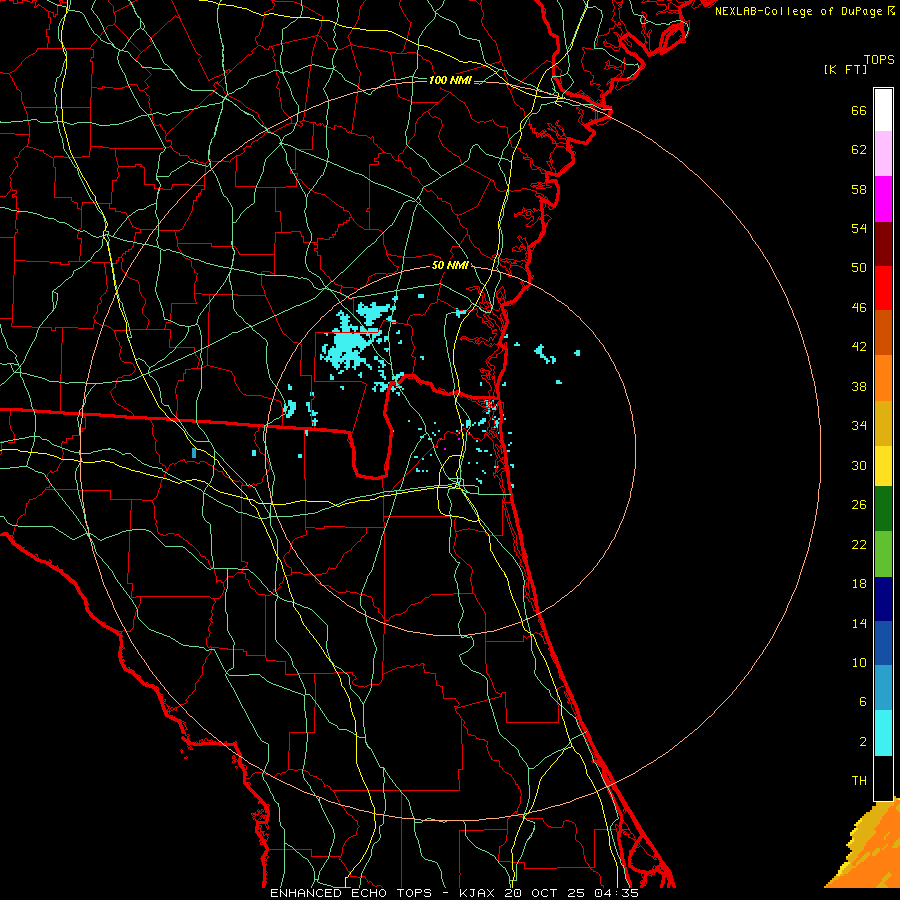Click the light blue legend swatch

[883, 688]
